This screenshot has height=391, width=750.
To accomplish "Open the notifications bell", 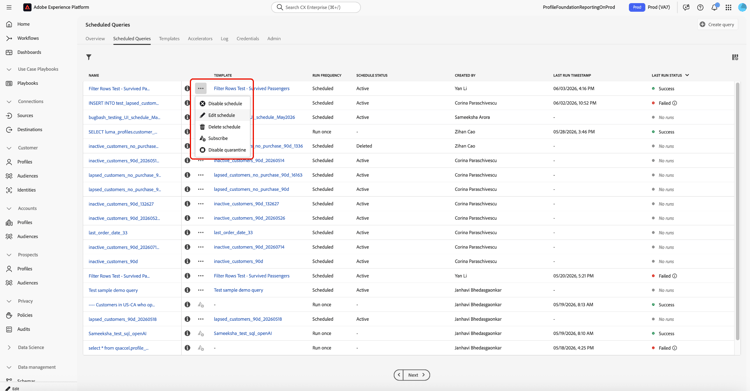I will pos(715,8).
